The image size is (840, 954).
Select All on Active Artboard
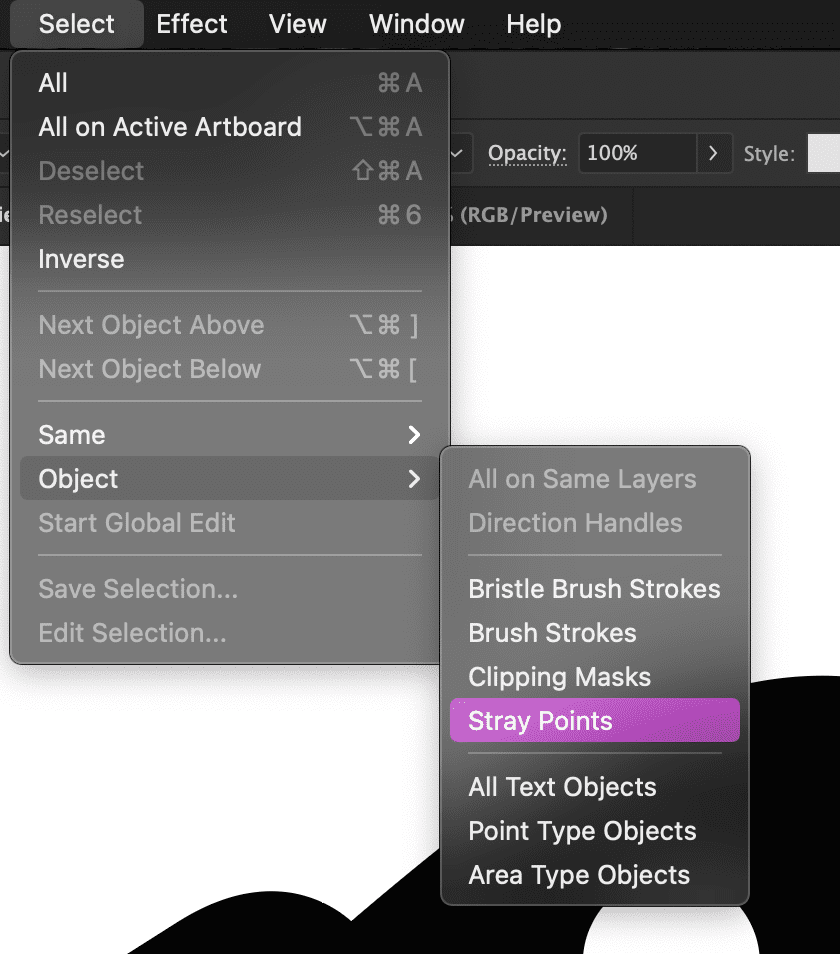tap(170, 127)
